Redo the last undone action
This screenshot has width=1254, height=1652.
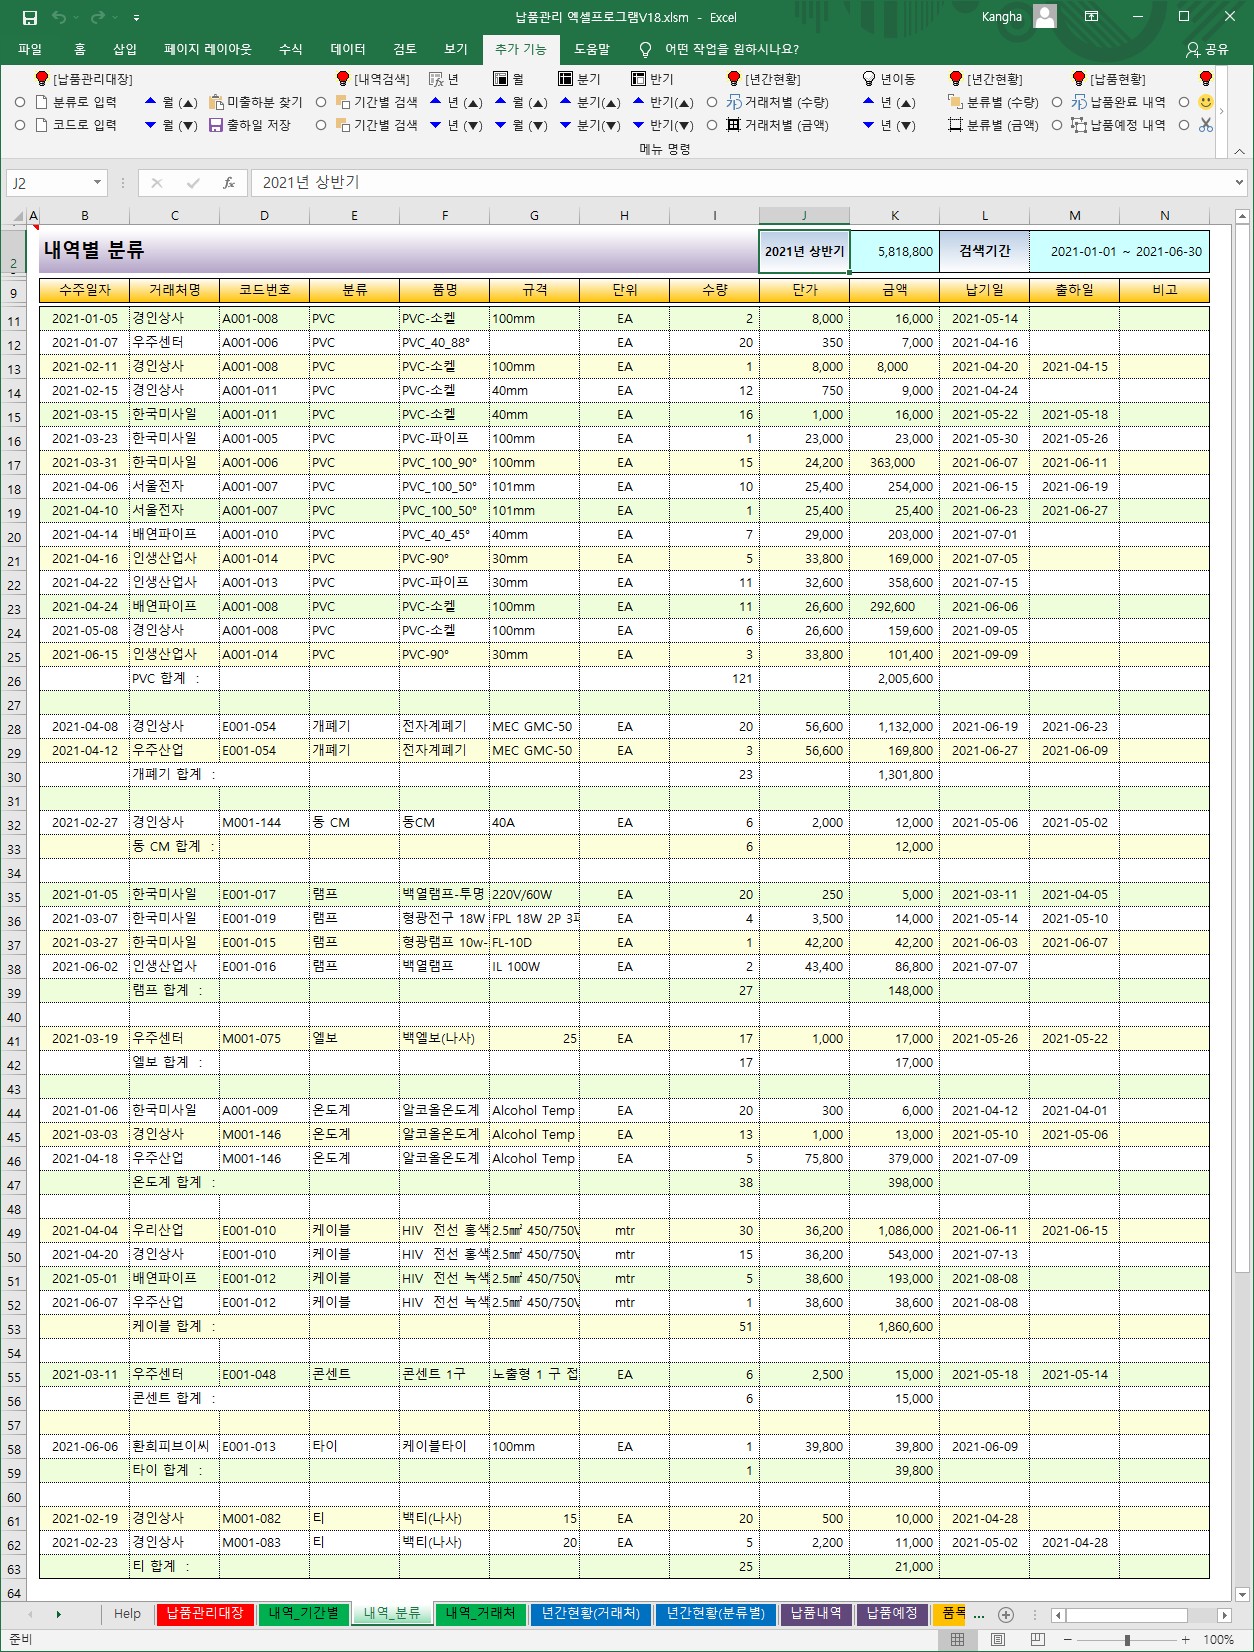(97, 17)
